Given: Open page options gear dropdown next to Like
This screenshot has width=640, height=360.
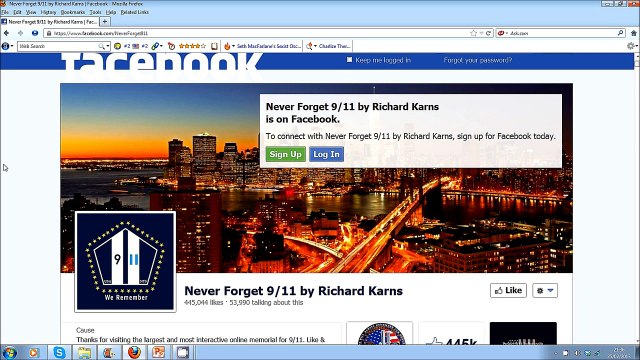Looking at the screenshot, I should pos(545,291).
